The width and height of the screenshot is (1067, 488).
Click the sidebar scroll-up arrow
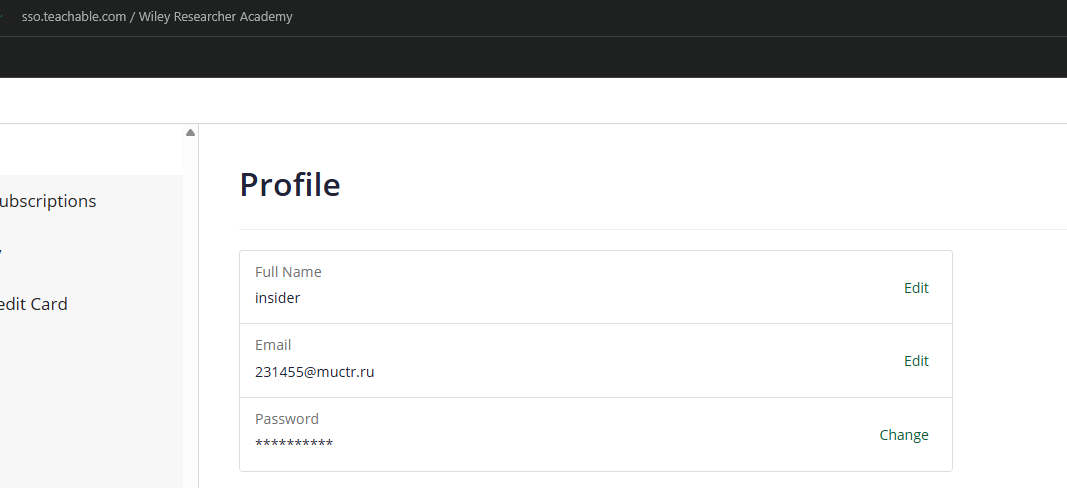point(190,133)
